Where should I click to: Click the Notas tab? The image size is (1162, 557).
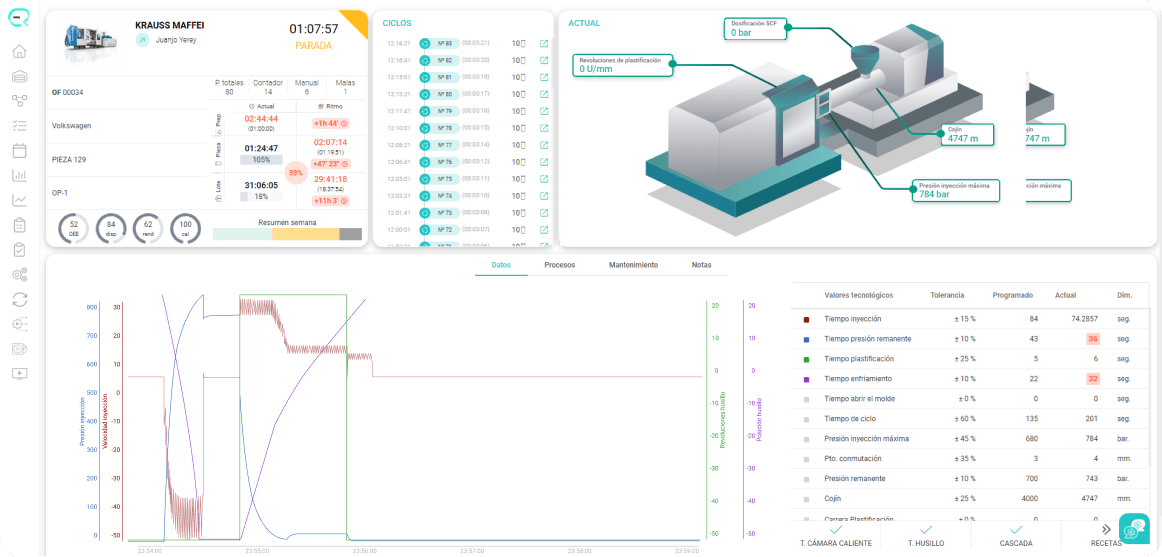tap(702, 264)
